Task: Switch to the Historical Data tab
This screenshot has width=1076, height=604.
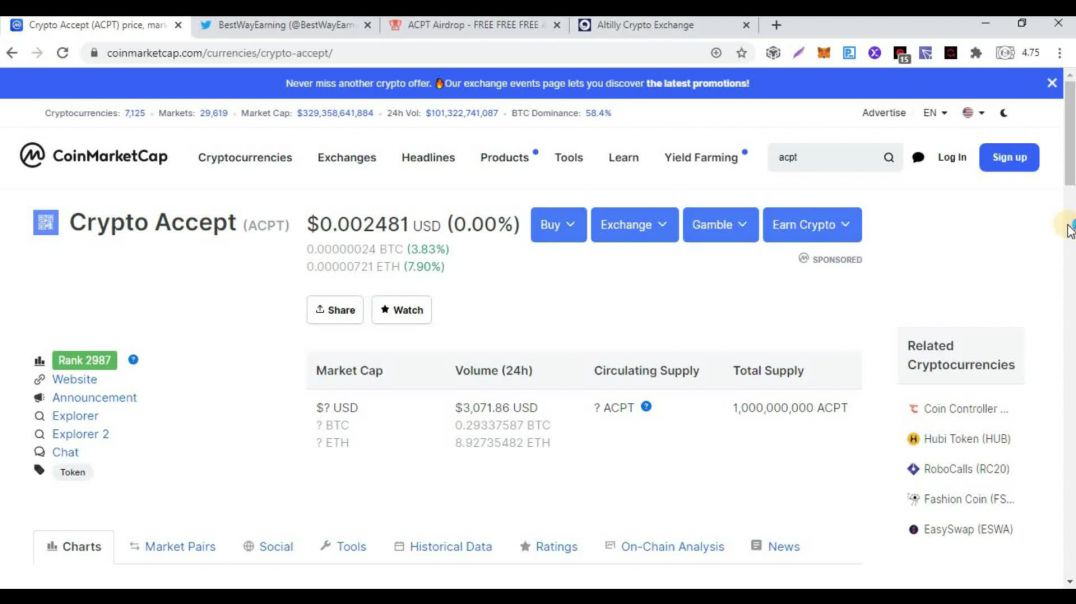Action: 443,546
